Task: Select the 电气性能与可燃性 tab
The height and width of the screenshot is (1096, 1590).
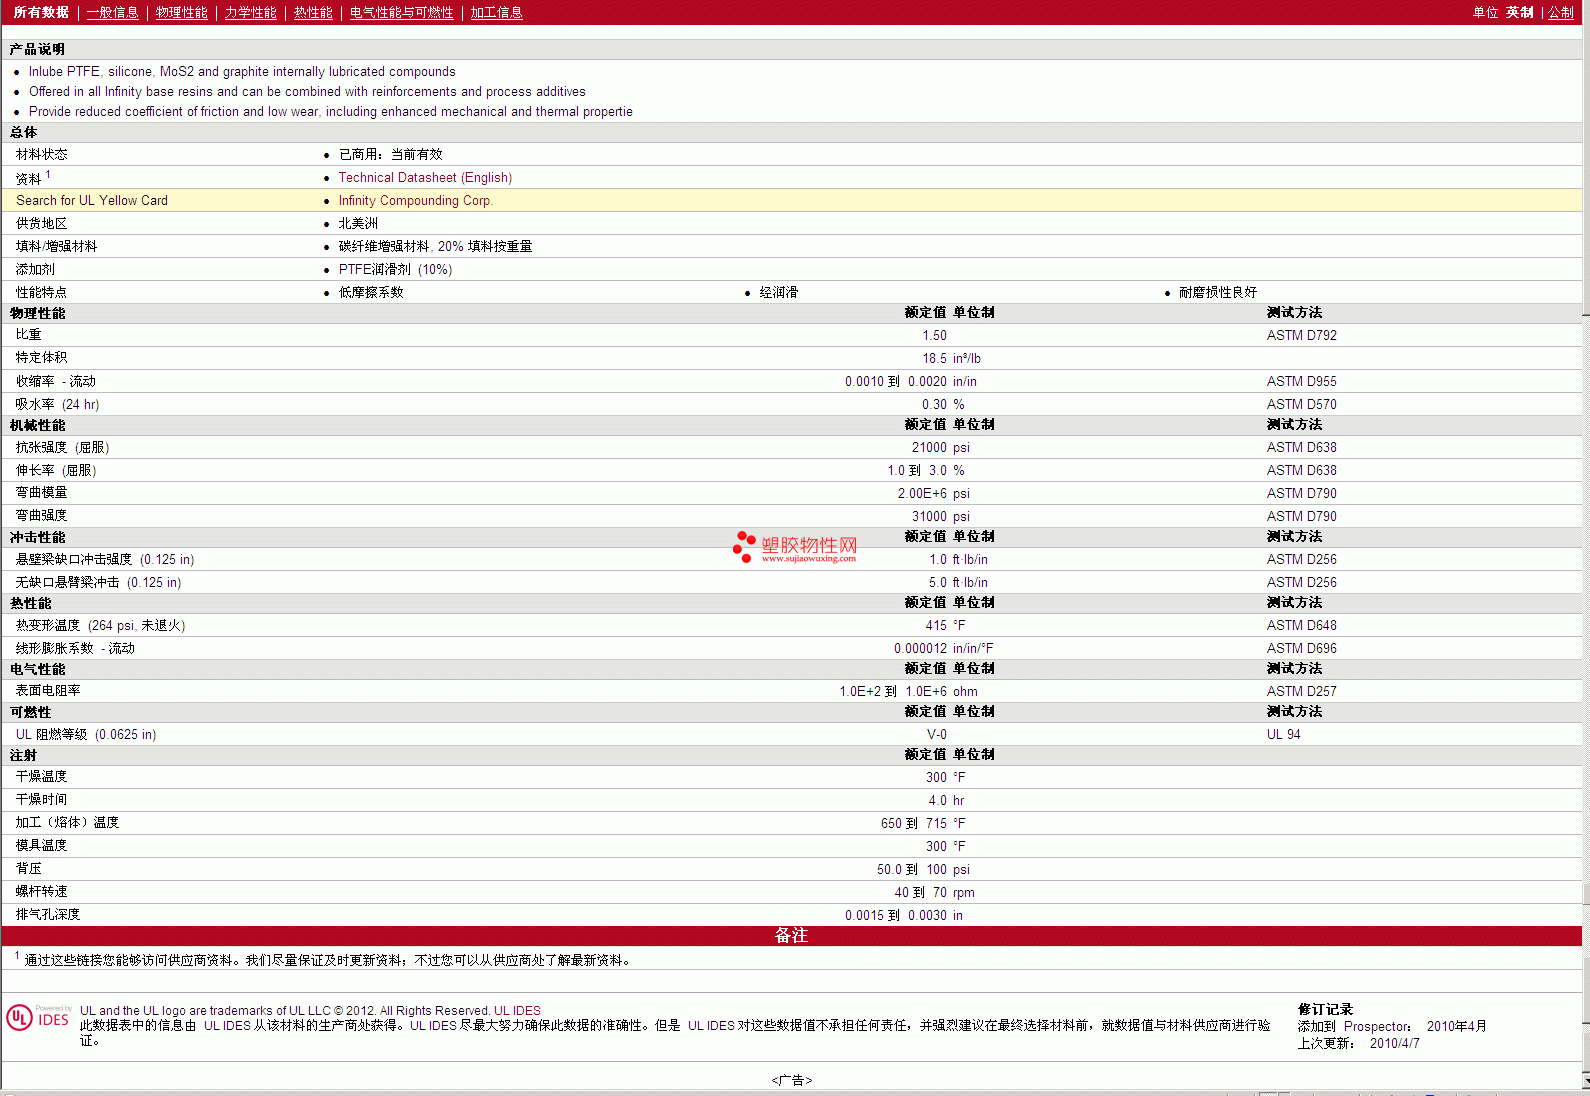Action: click(401, 13)
